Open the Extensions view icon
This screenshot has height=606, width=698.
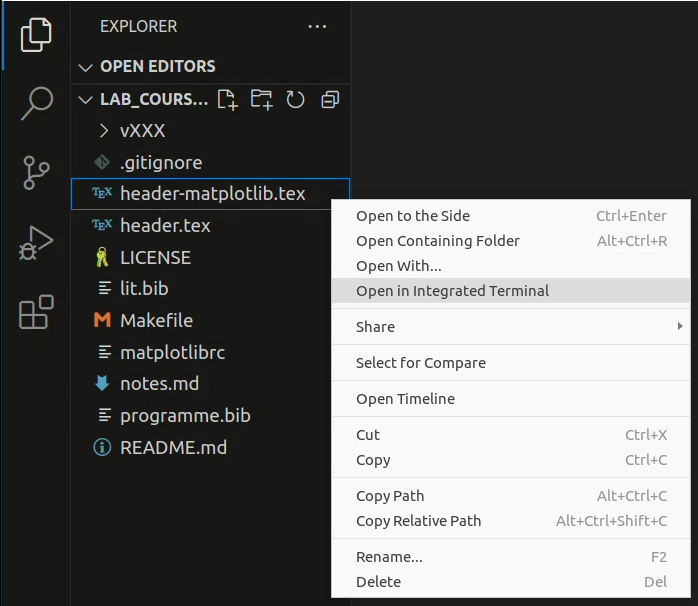36,312
